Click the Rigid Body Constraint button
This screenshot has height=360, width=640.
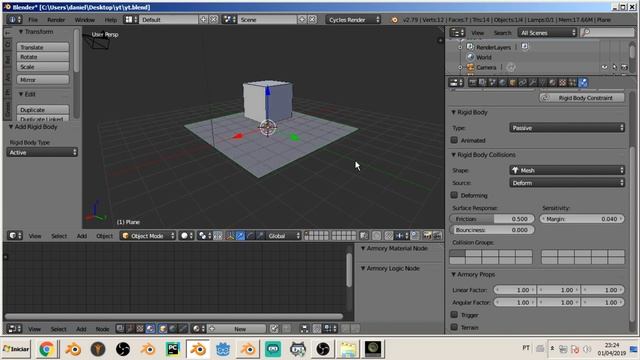[x=582, y=98]
